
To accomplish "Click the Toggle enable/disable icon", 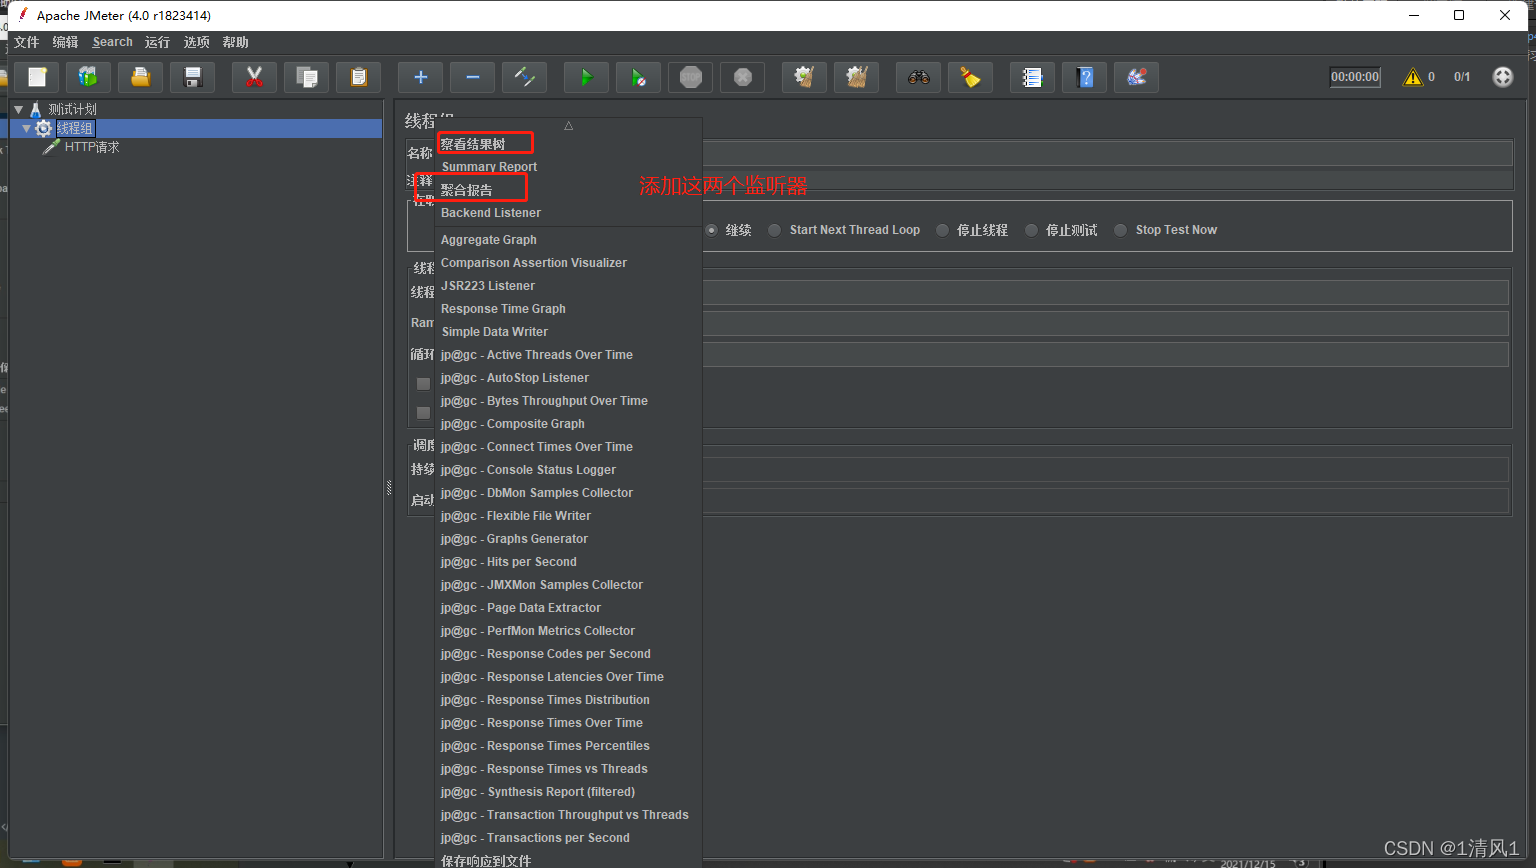I will click(525, 77).
